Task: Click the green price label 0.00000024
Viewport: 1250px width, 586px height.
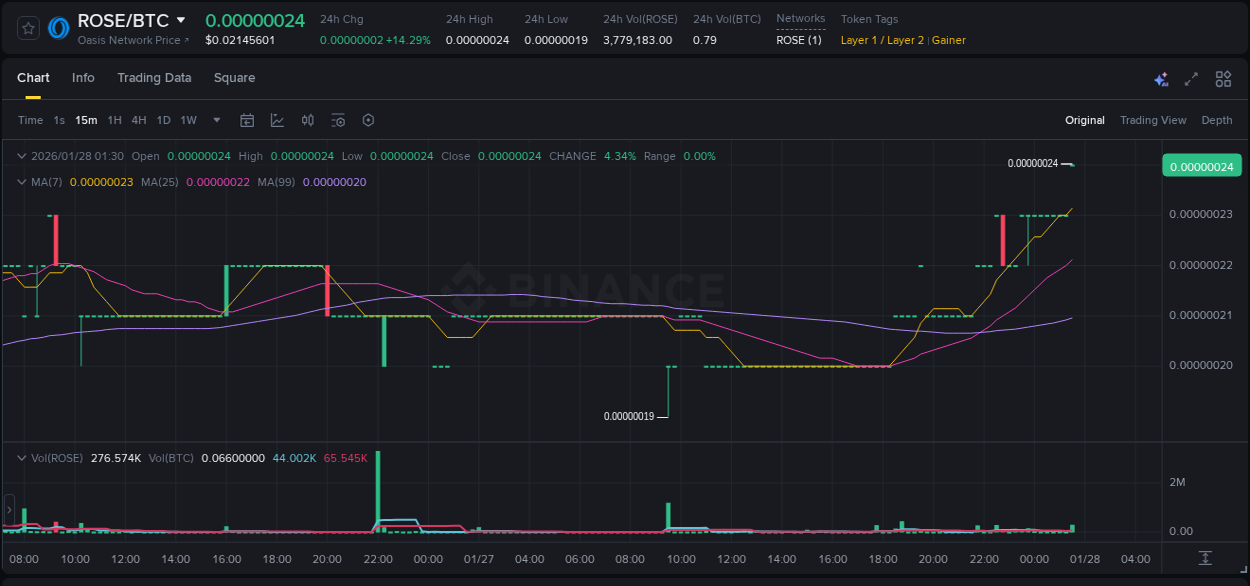Action: [x=1201, y=165]
